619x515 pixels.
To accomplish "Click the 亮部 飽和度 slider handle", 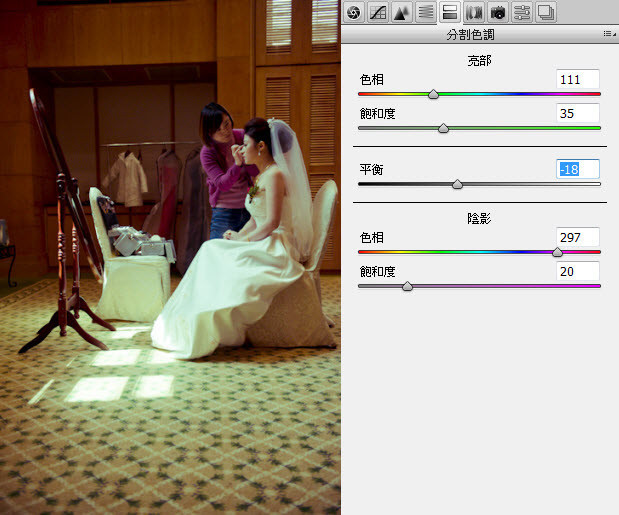I will 443,128.
